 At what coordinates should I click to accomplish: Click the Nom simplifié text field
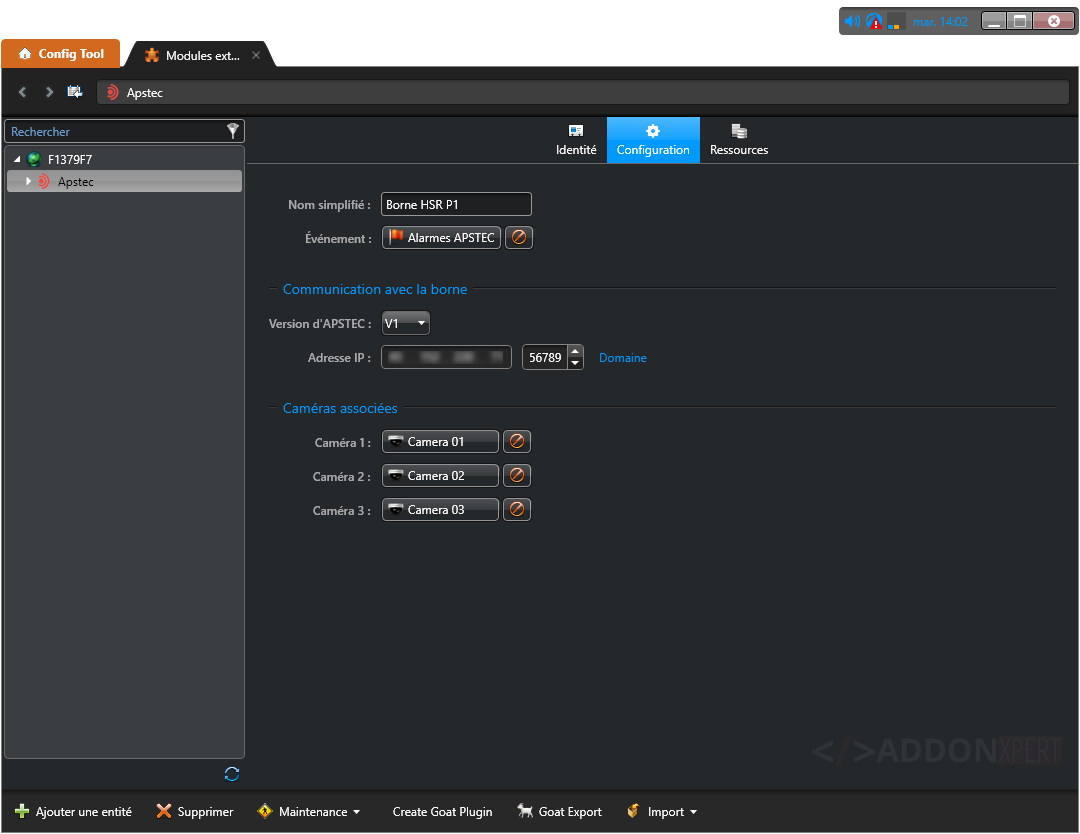pos(456,205)
